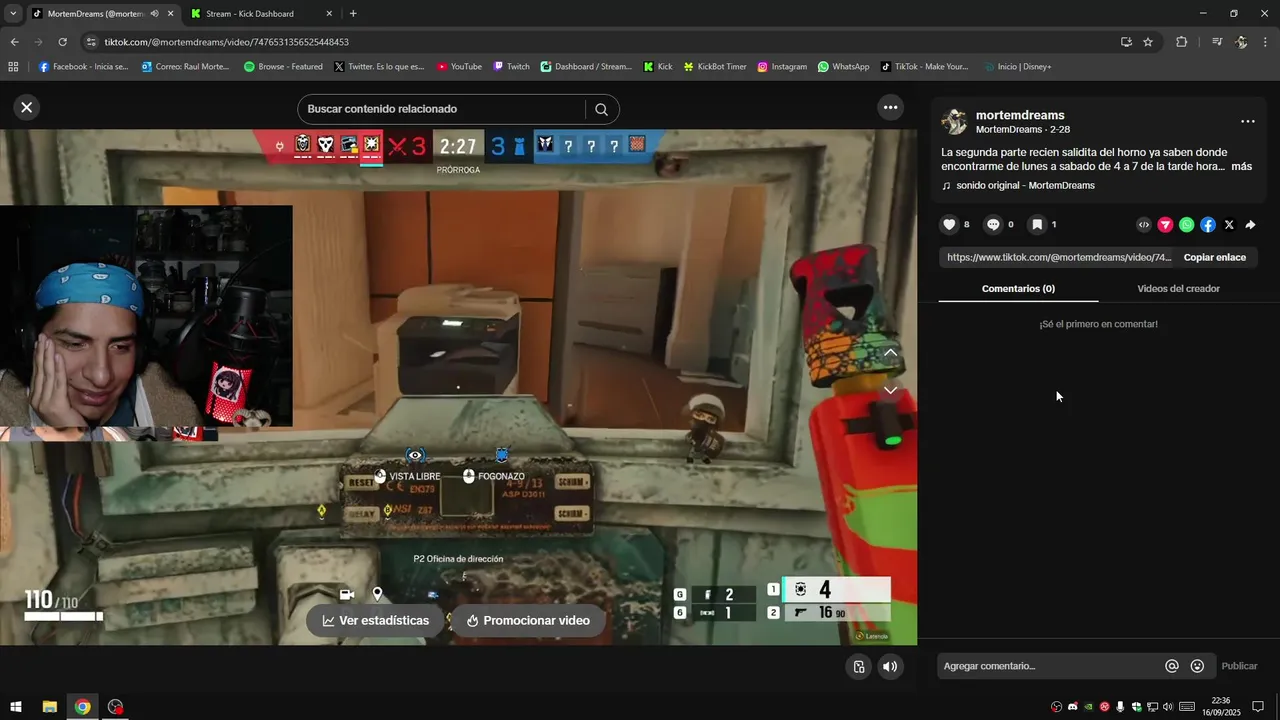Image resolution: width=1280 pixels, height=720 pixels.
Task: Click the Publicar button
Action: (x=1239, y=666)
